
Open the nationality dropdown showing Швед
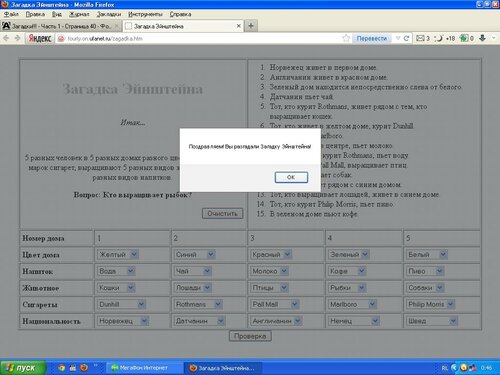point(432,321)
